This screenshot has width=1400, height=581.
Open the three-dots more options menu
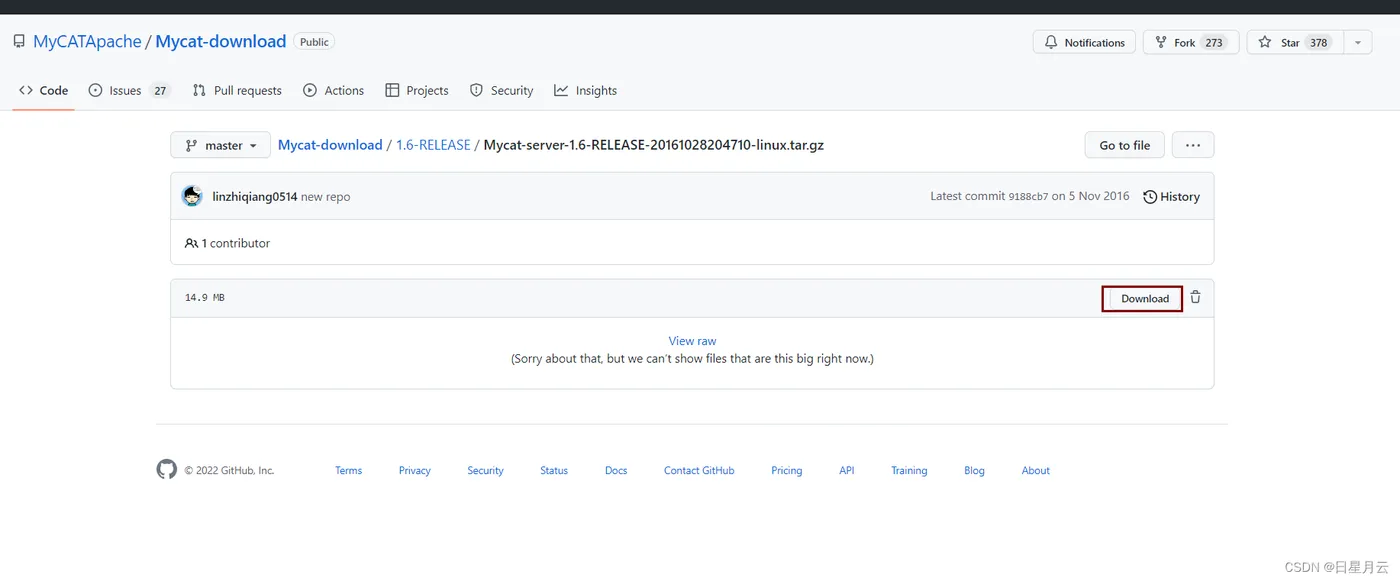tap(1193, 145)
